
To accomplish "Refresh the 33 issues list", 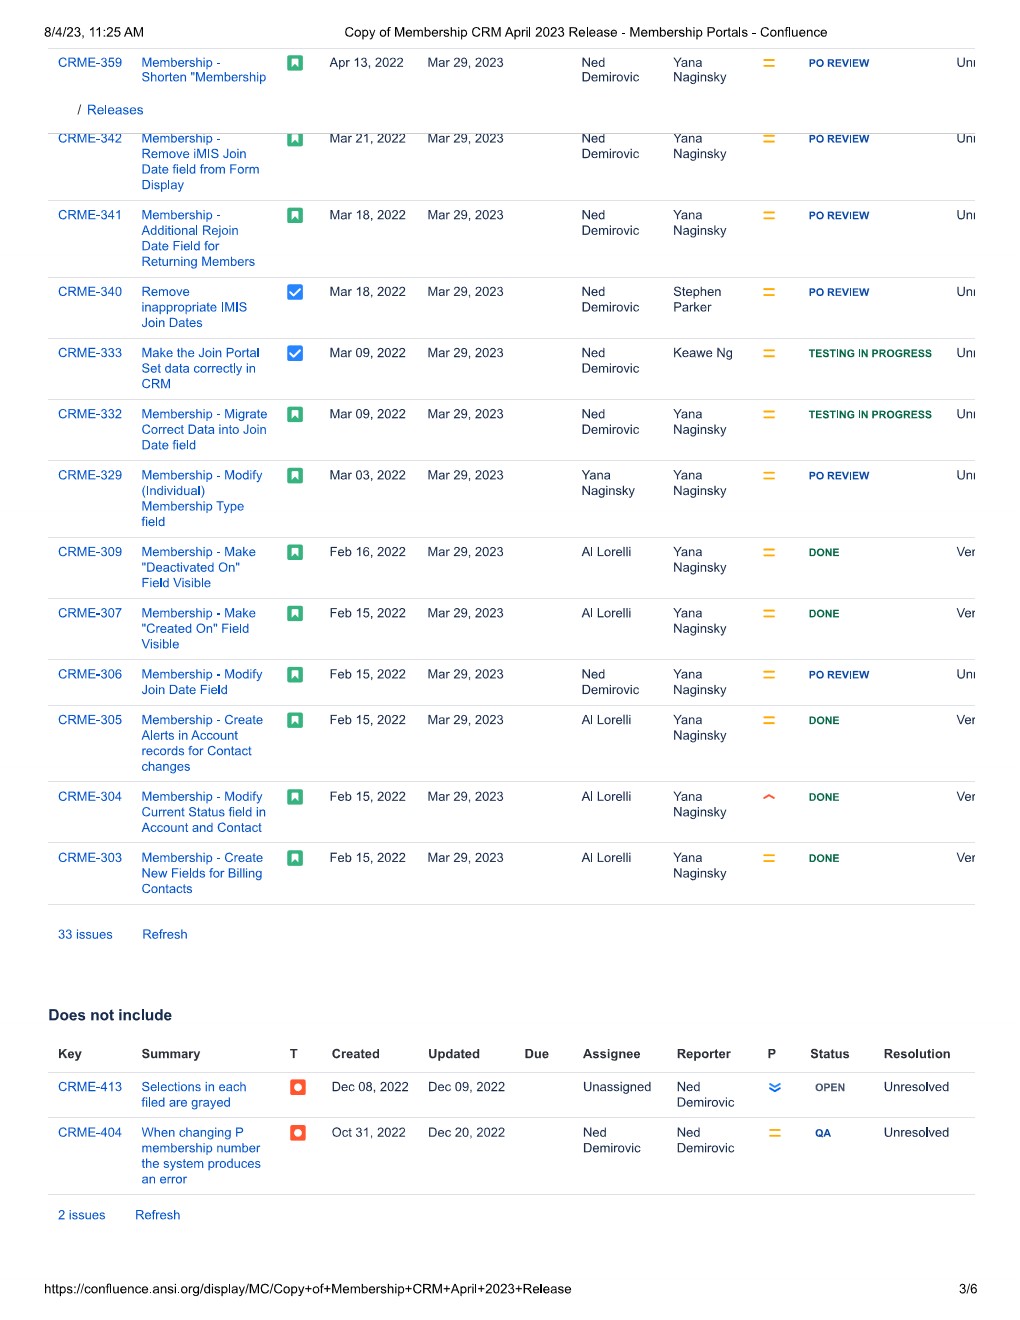I will (x=165, y=935).
